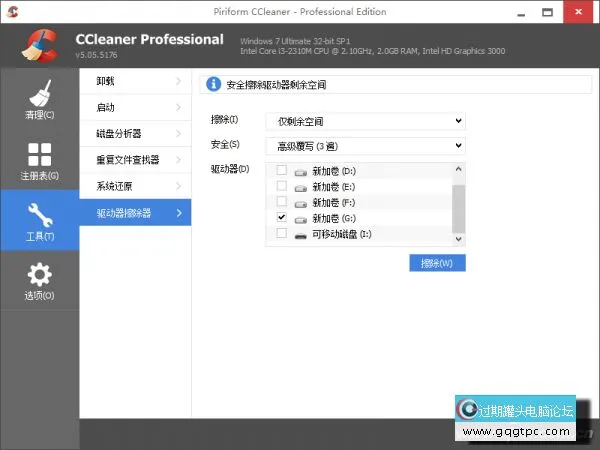Open the 重复文件查找器 tools page
This screenshot has height=450, width=600.
[135, 160]
